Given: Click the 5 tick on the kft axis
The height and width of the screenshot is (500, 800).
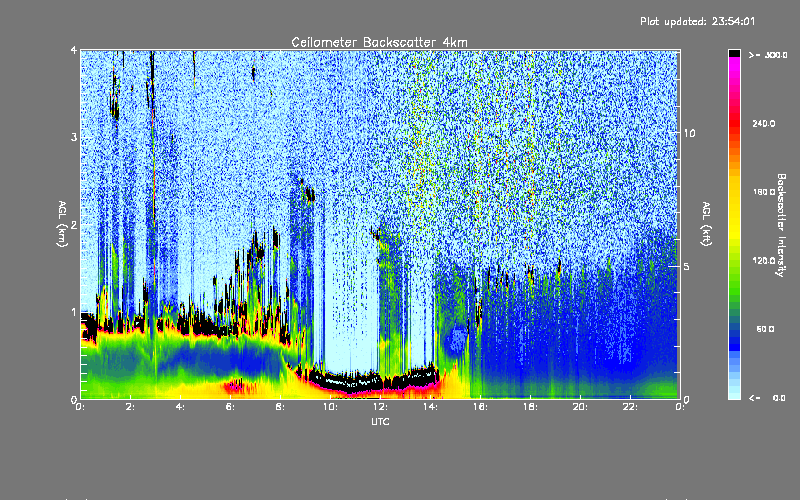Looking at the screenshot, I should click(686, 266).
